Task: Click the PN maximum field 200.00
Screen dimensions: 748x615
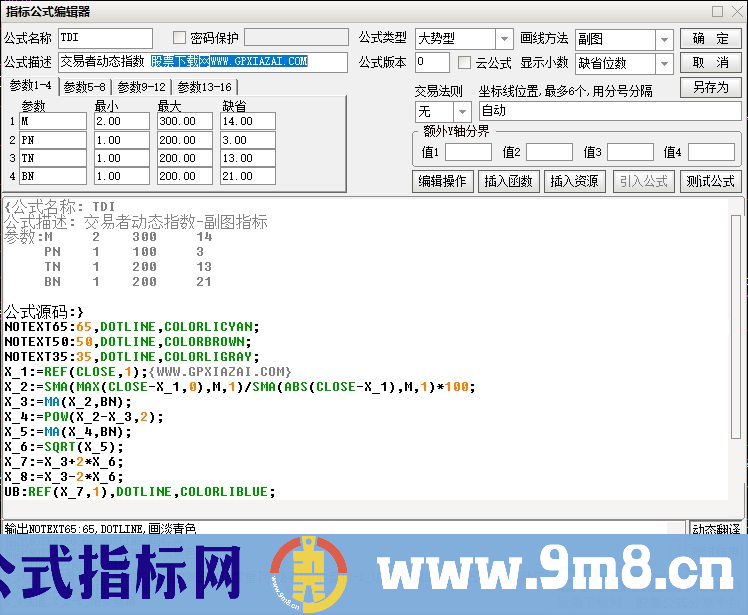Action: point(185,140)
